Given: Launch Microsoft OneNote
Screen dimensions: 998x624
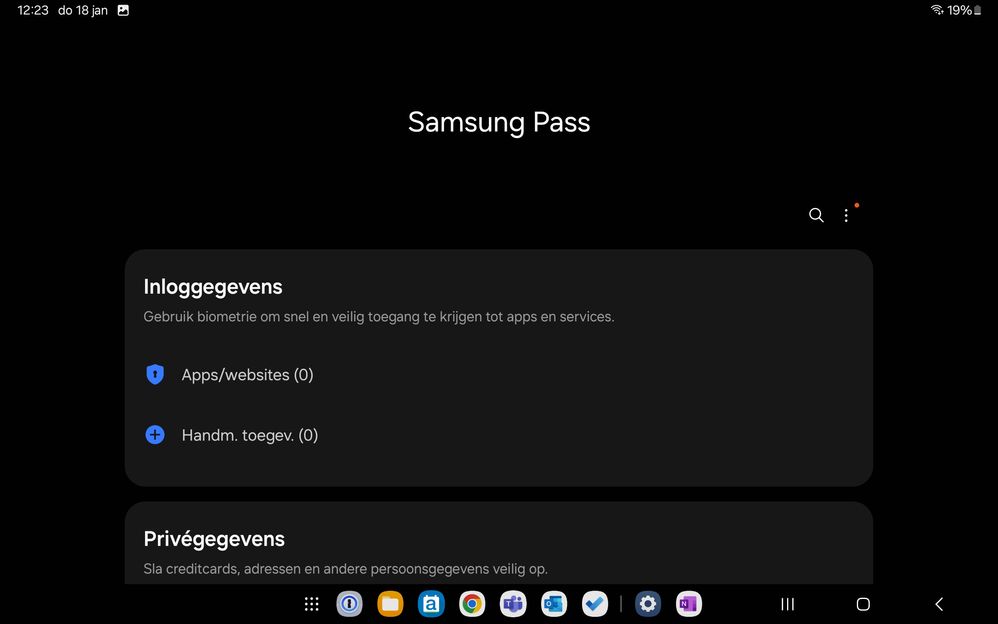Looking at the screenshot, I should point(689,604).
